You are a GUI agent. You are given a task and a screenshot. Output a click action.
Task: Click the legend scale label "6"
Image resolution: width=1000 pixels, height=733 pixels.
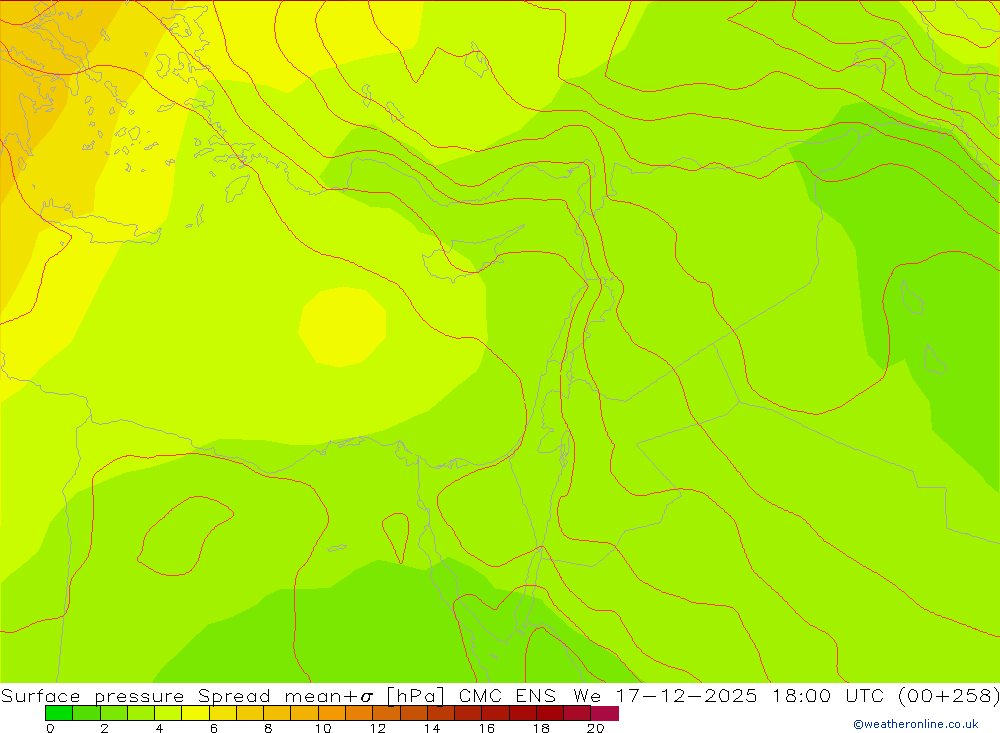[214, 728]
